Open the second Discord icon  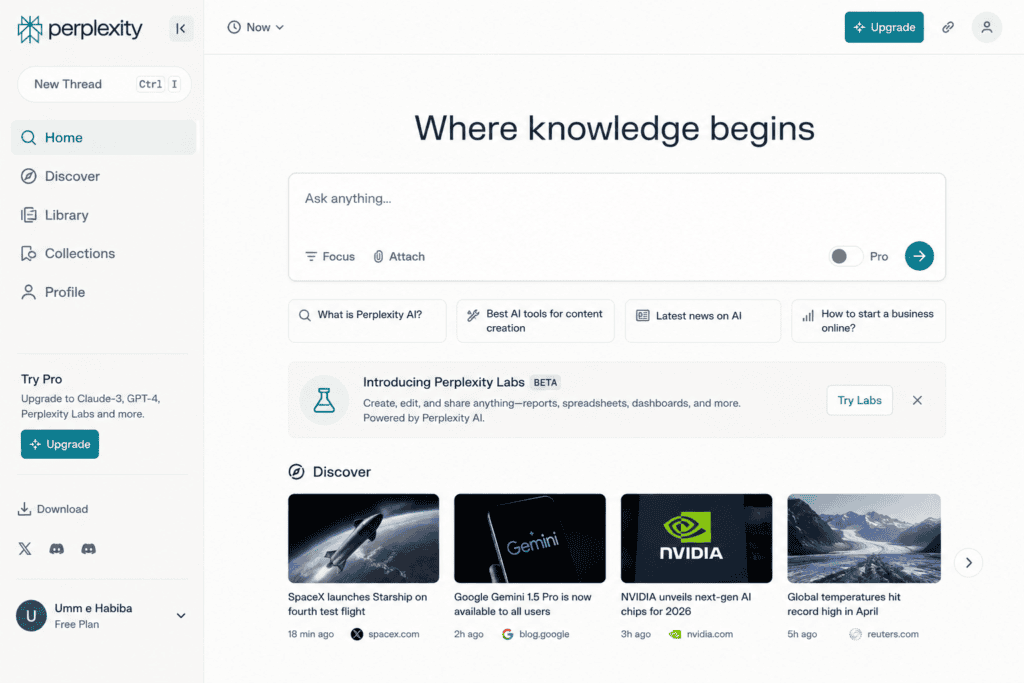pos(88,548)
